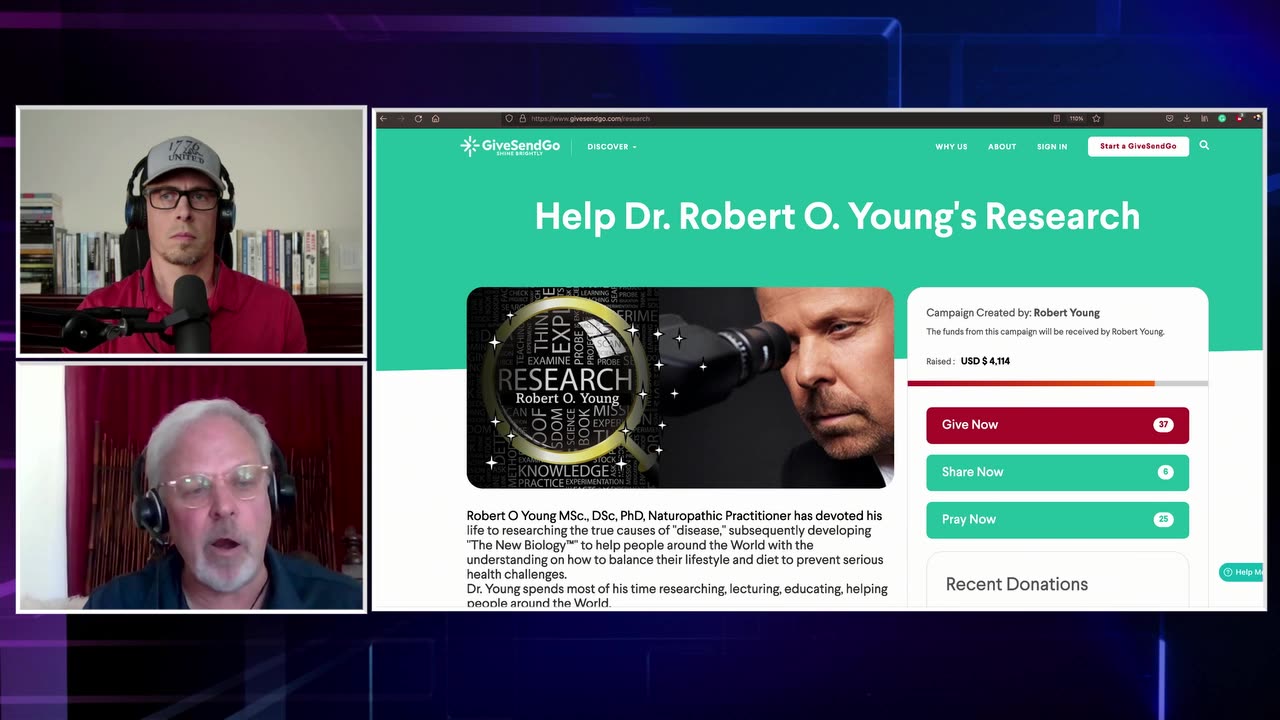Click the campaign title Help Dr. Robert O. Young's Research
This screenshot has width=1280, height=720.
[837, 216]
